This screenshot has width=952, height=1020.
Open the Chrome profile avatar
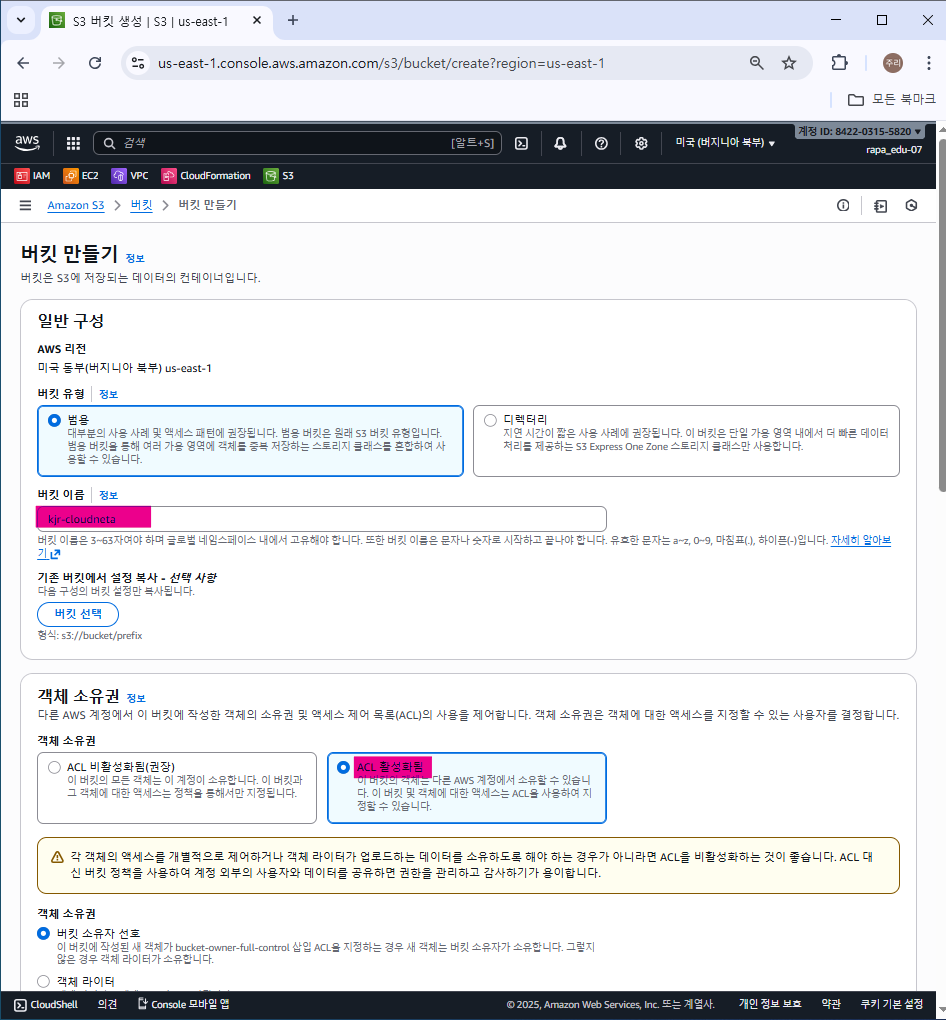[893, 63]
